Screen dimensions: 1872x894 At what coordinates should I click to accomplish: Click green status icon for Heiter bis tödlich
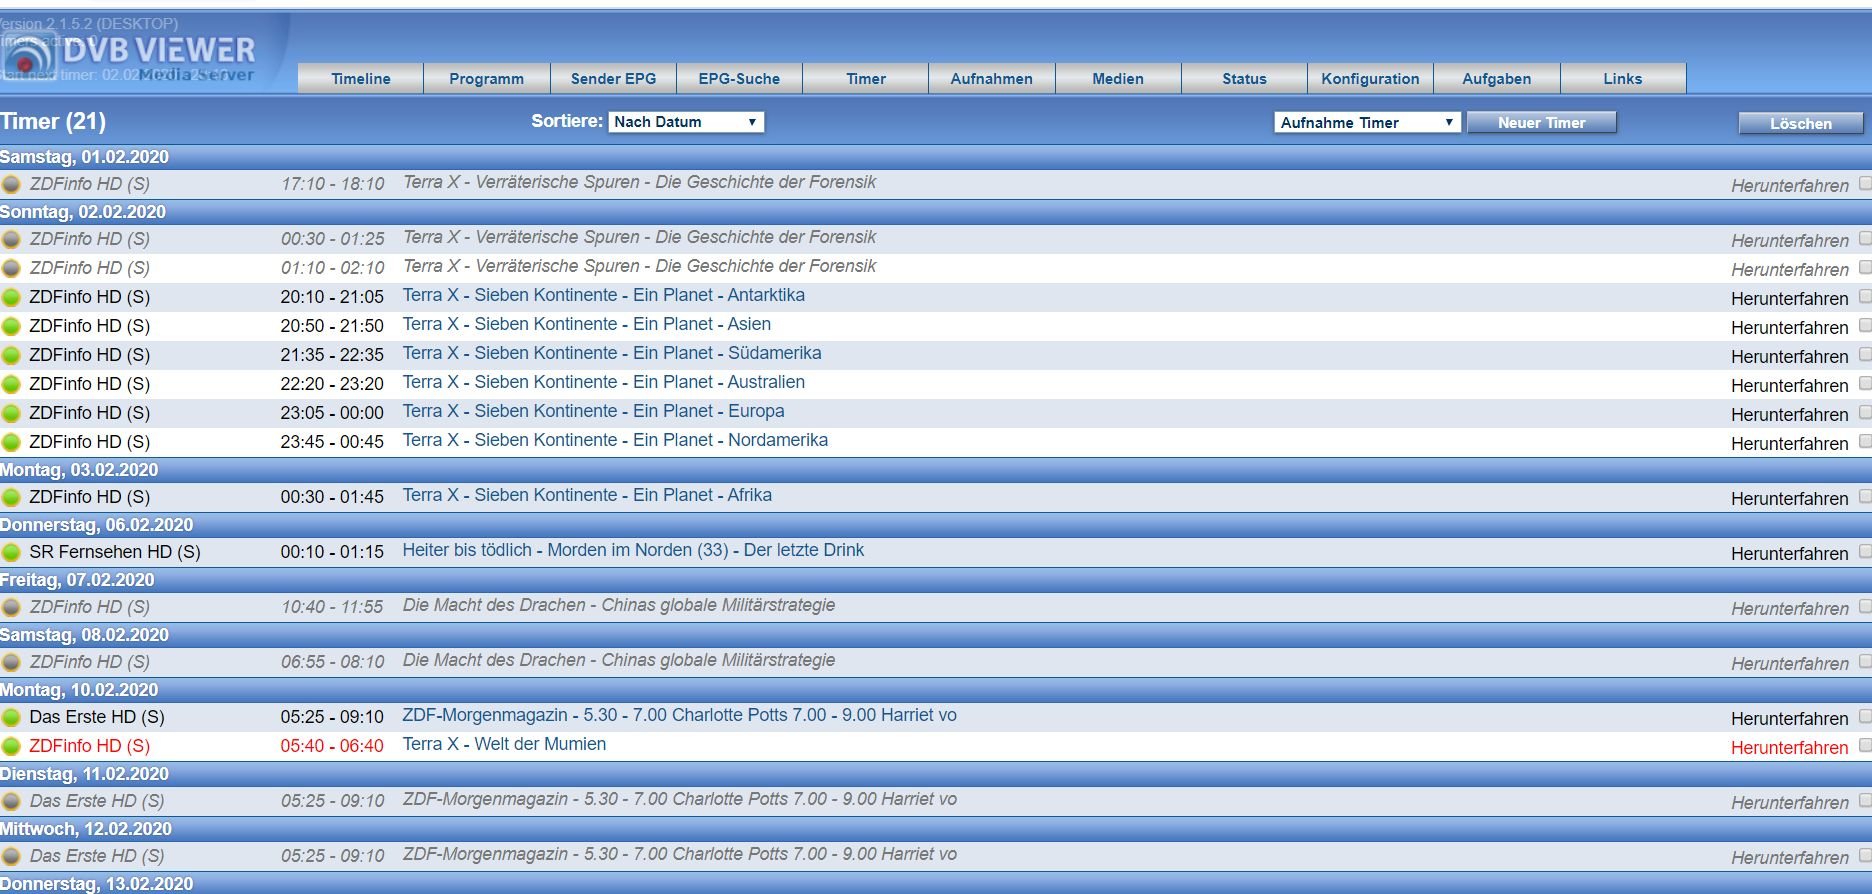(12, 552)
